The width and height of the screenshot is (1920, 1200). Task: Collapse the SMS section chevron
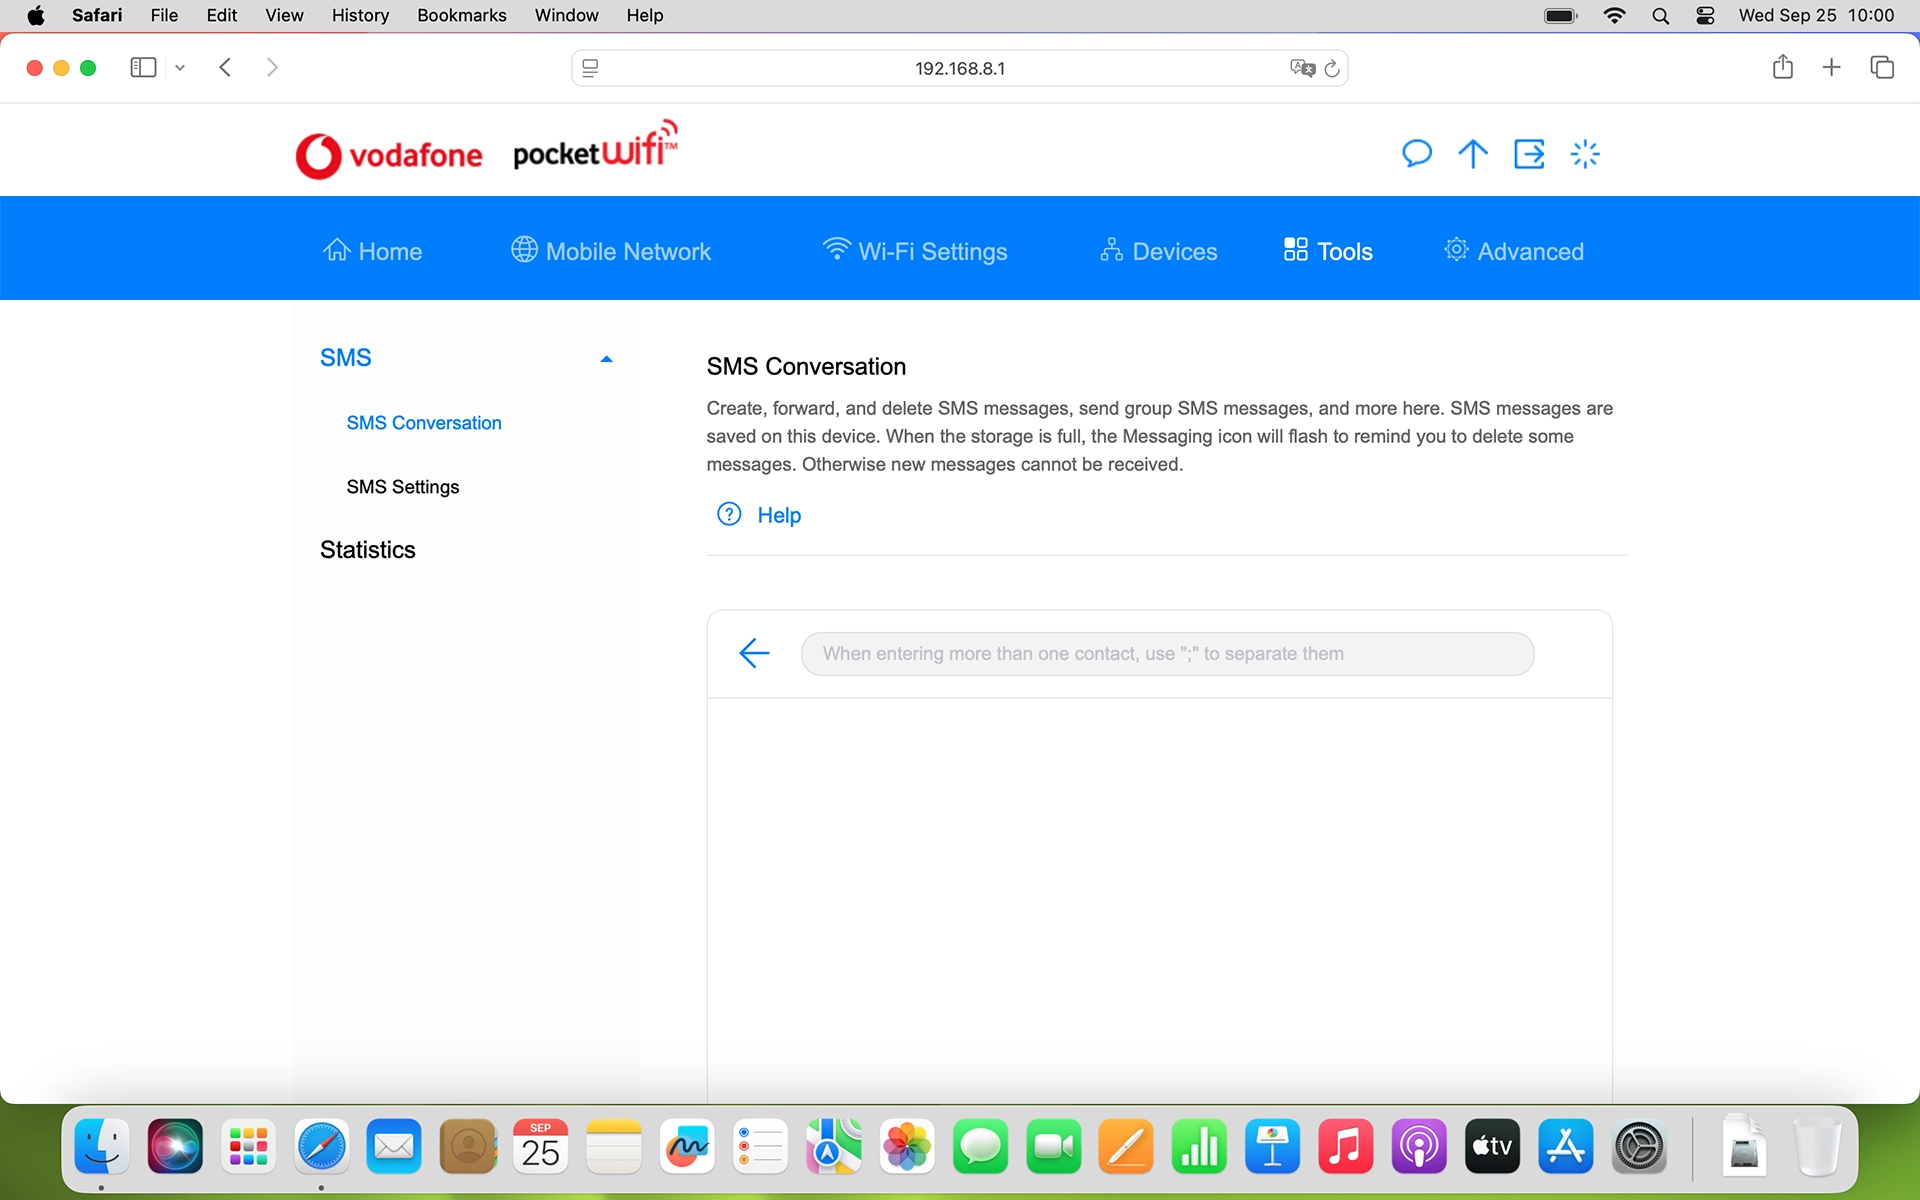pyautogui.click(x=606, y=358)
